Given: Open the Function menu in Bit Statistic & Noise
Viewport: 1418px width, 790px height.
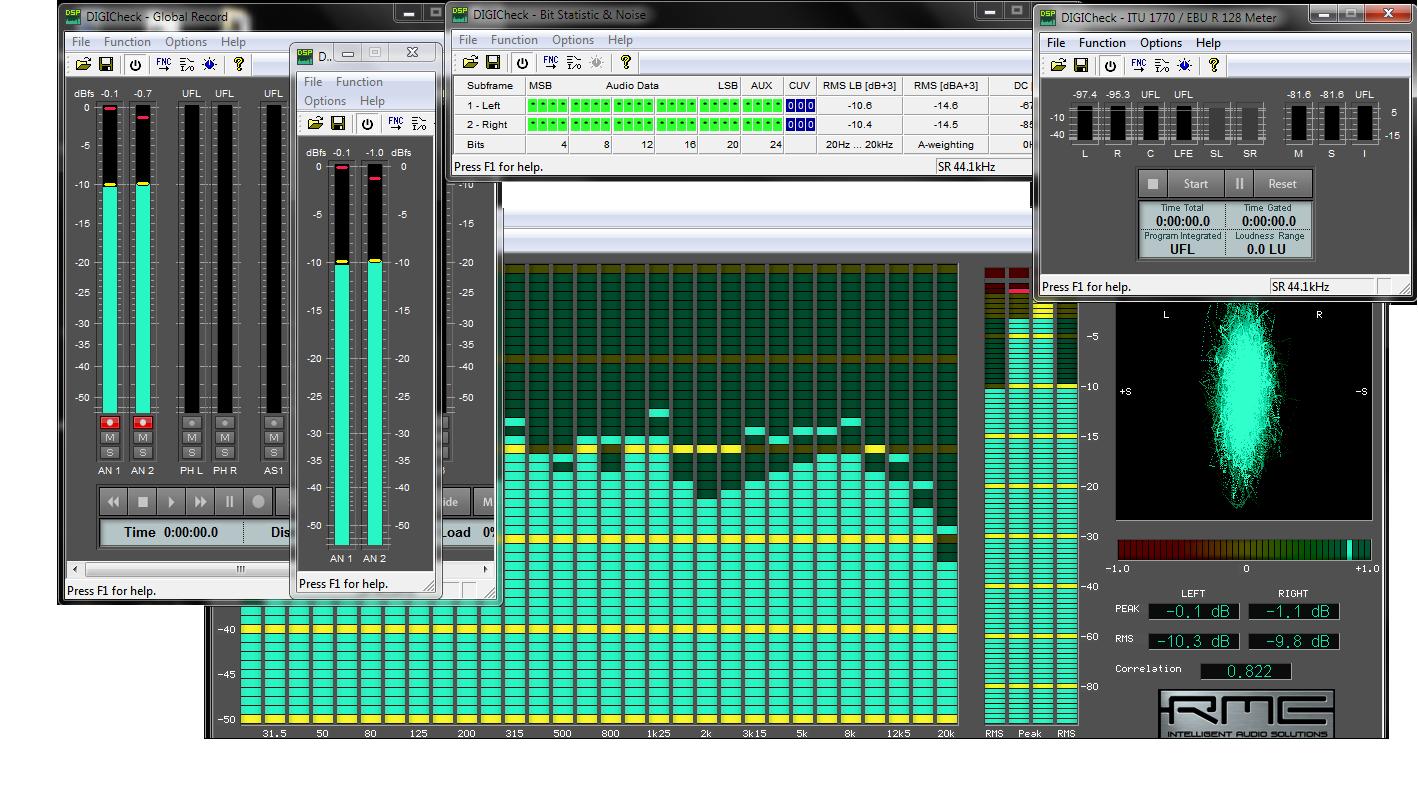Looking at the screenshot, I should point(514,40).
